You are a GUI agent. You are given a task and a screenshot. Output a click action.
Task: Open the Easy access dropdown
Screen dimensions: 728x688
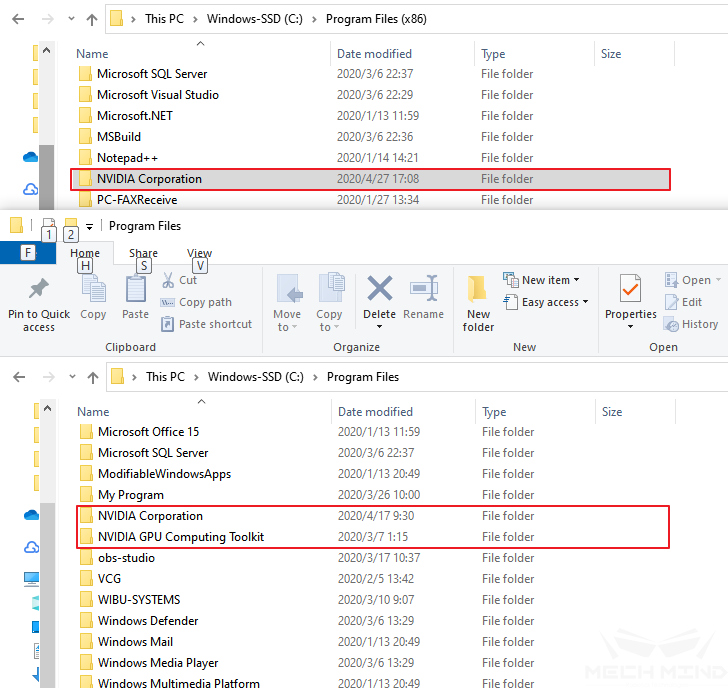[x=546, y=302]
